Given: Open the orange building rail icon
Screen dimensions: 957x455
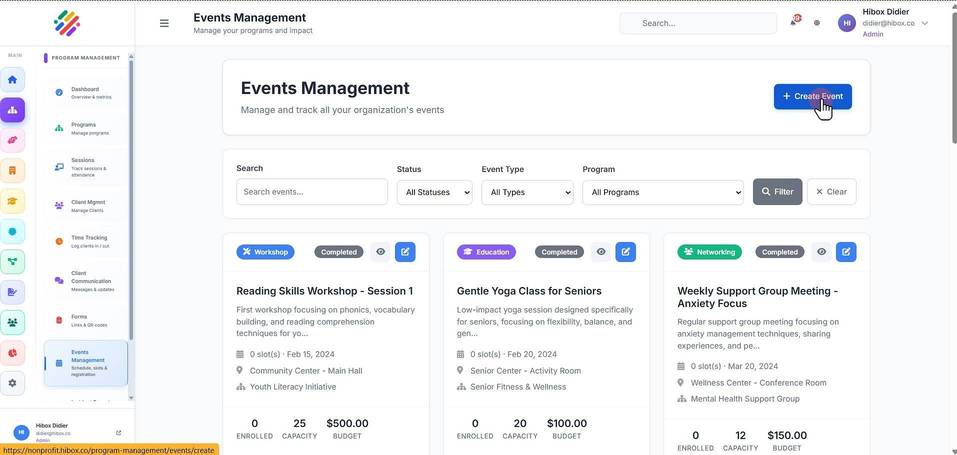Looking at the screenshot, I should [12, 171].
